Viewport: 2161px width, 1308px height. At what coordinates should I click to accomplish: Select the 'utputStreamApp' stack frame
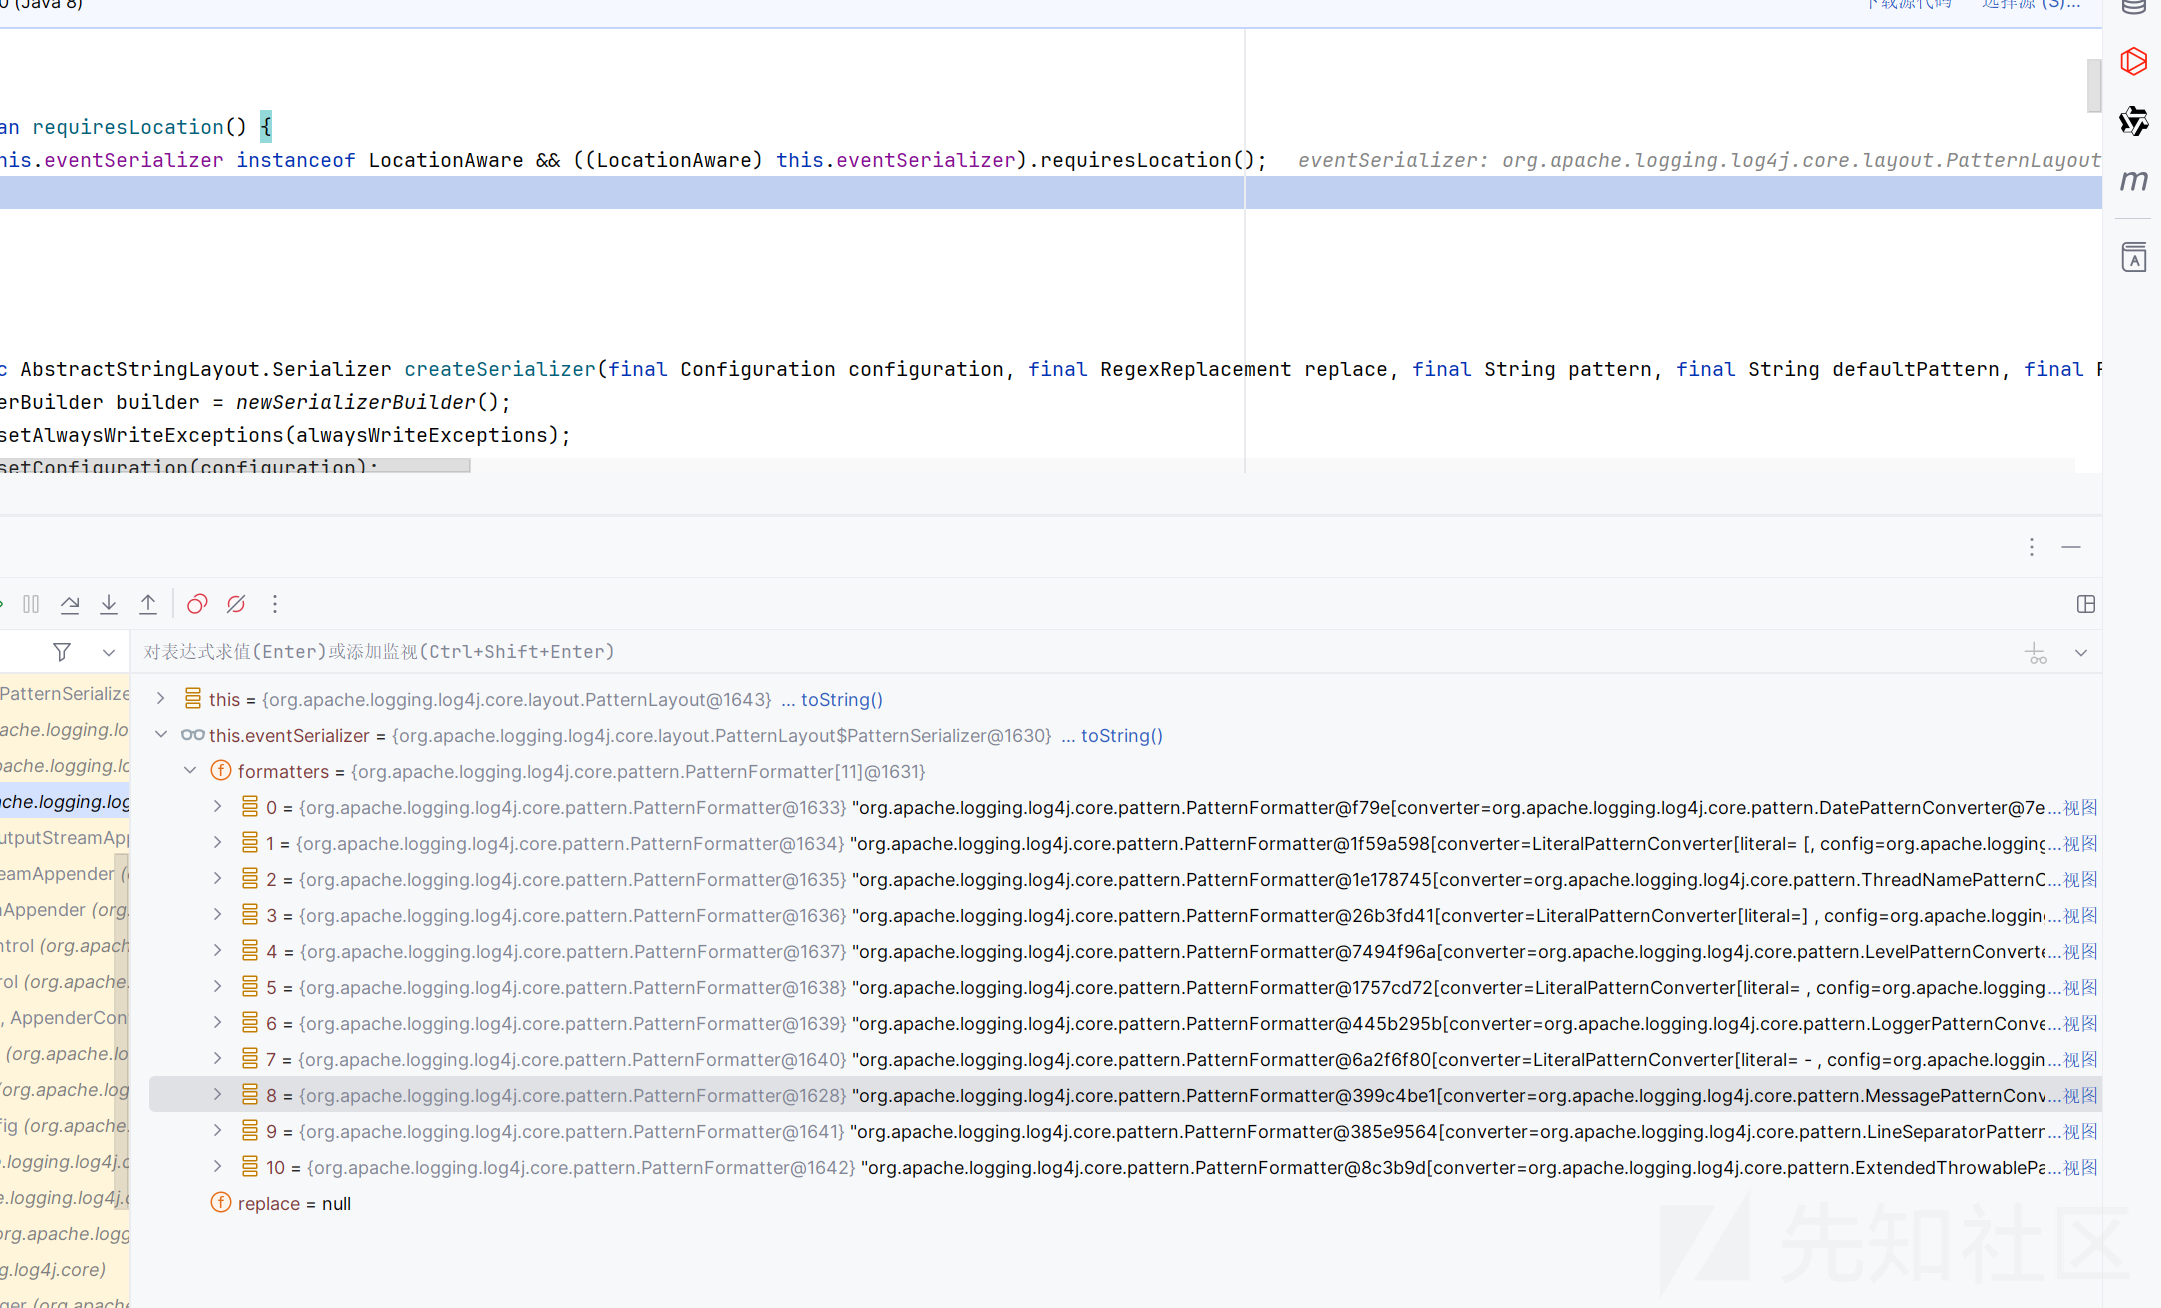coord(65,837)
